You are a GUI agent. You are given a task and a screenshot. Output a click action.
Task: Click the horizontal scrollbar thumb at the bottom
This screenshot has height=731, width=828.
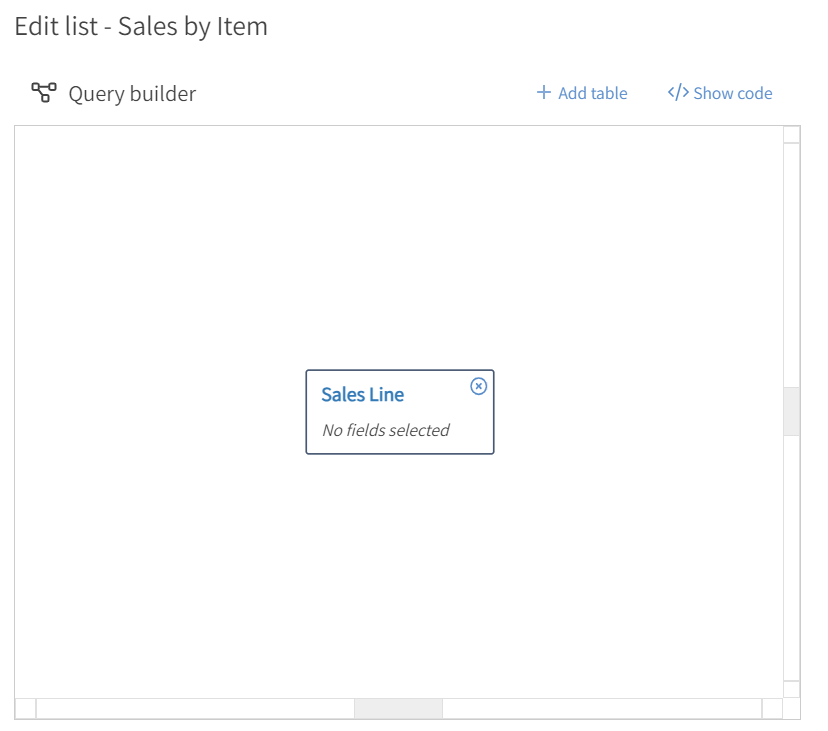(398, 708)
